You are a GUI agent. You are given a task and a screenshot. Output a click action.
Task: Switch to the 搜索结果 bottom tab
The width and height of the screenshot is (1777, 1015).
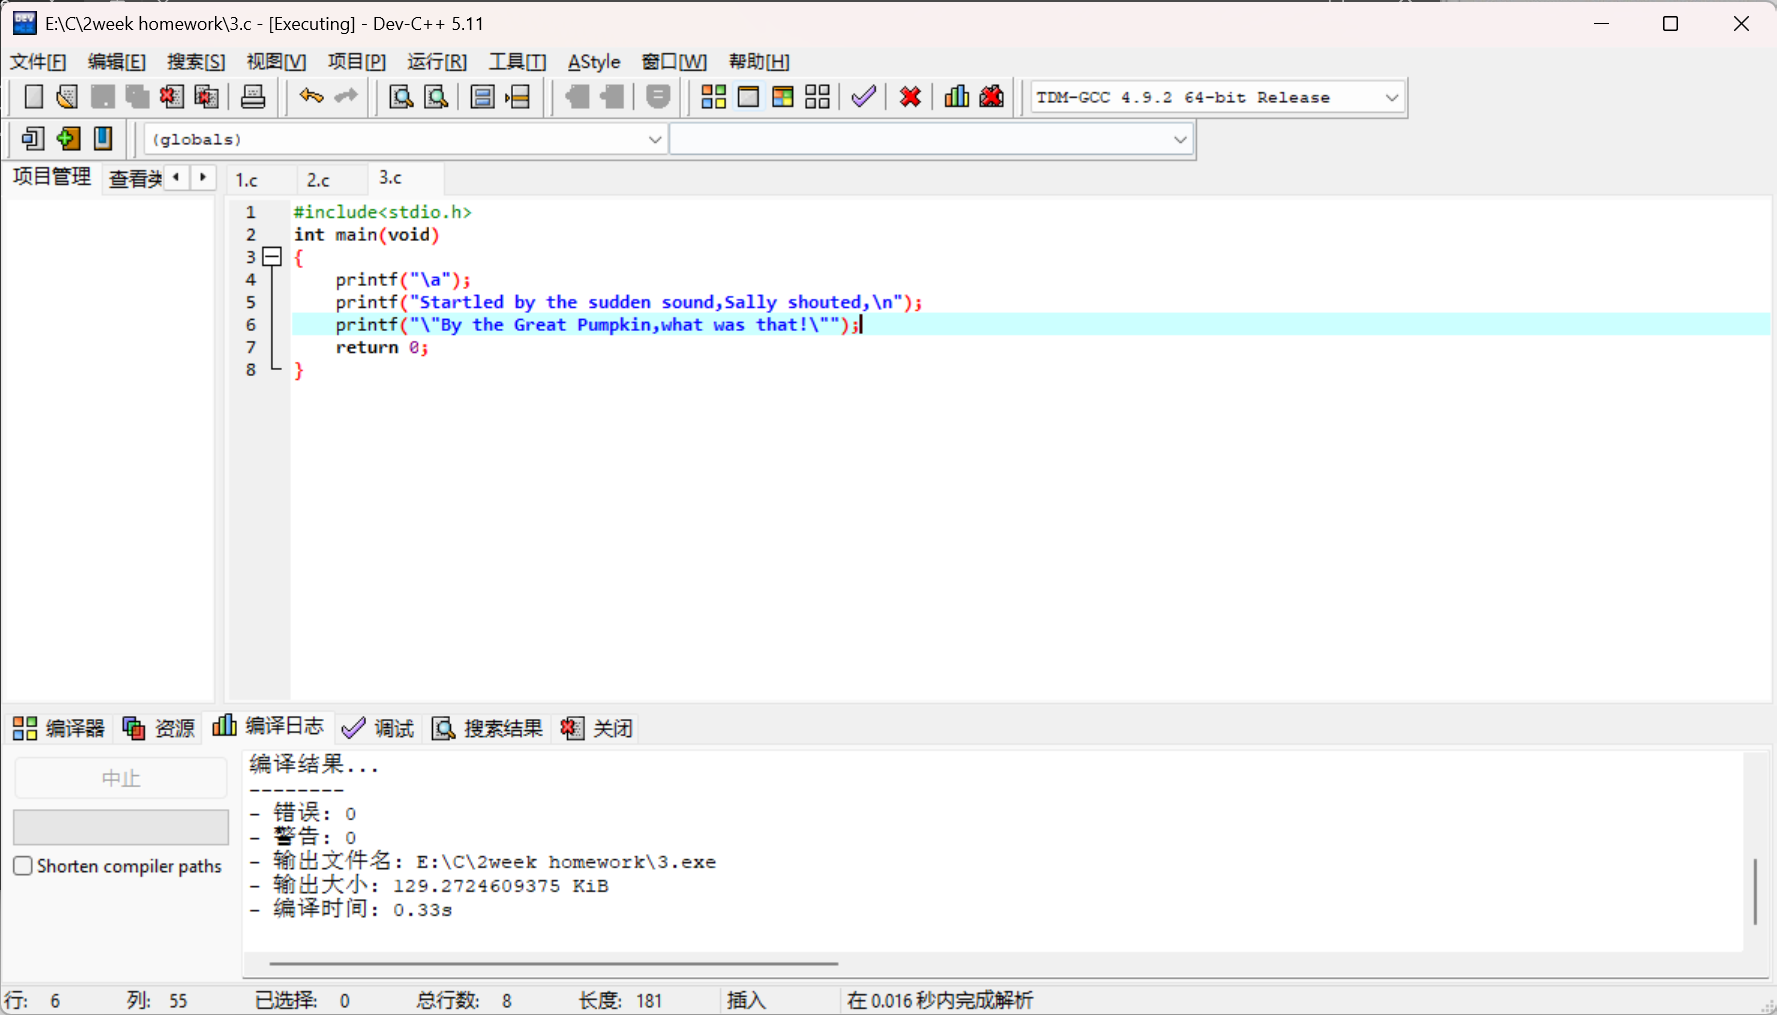click(487, 728)
